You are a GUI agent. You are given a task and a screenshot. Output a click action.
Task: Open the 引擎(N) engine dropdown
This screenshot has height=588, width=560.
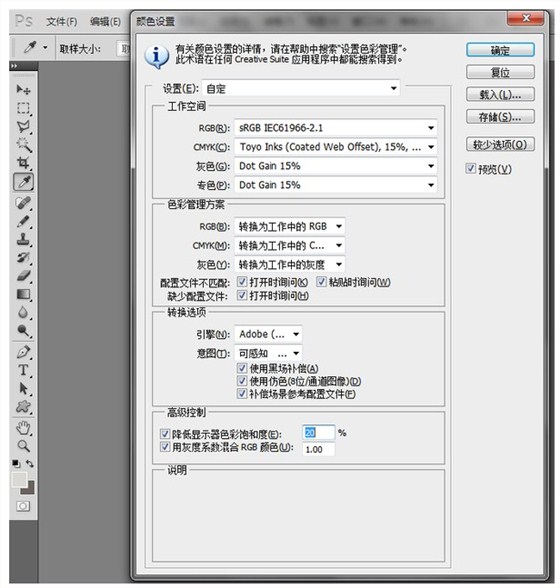pyautogui.click(x=268, y=334)
